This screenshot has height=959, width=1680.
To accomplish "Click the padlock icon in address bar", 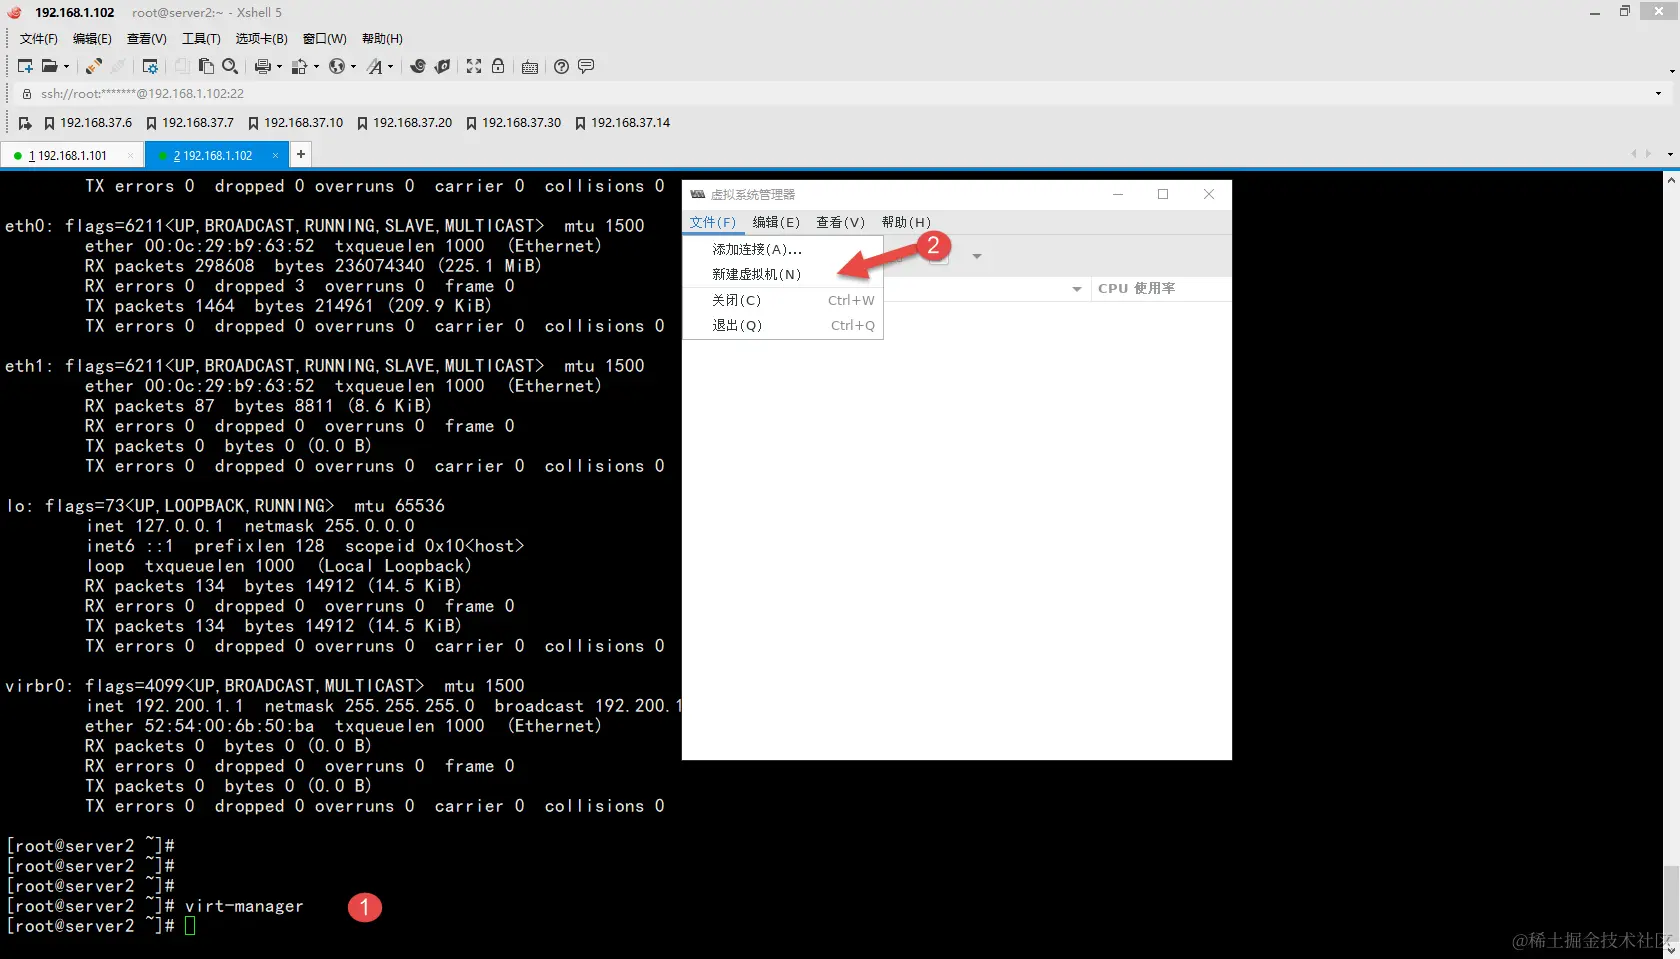I will (x=27, y=93).
